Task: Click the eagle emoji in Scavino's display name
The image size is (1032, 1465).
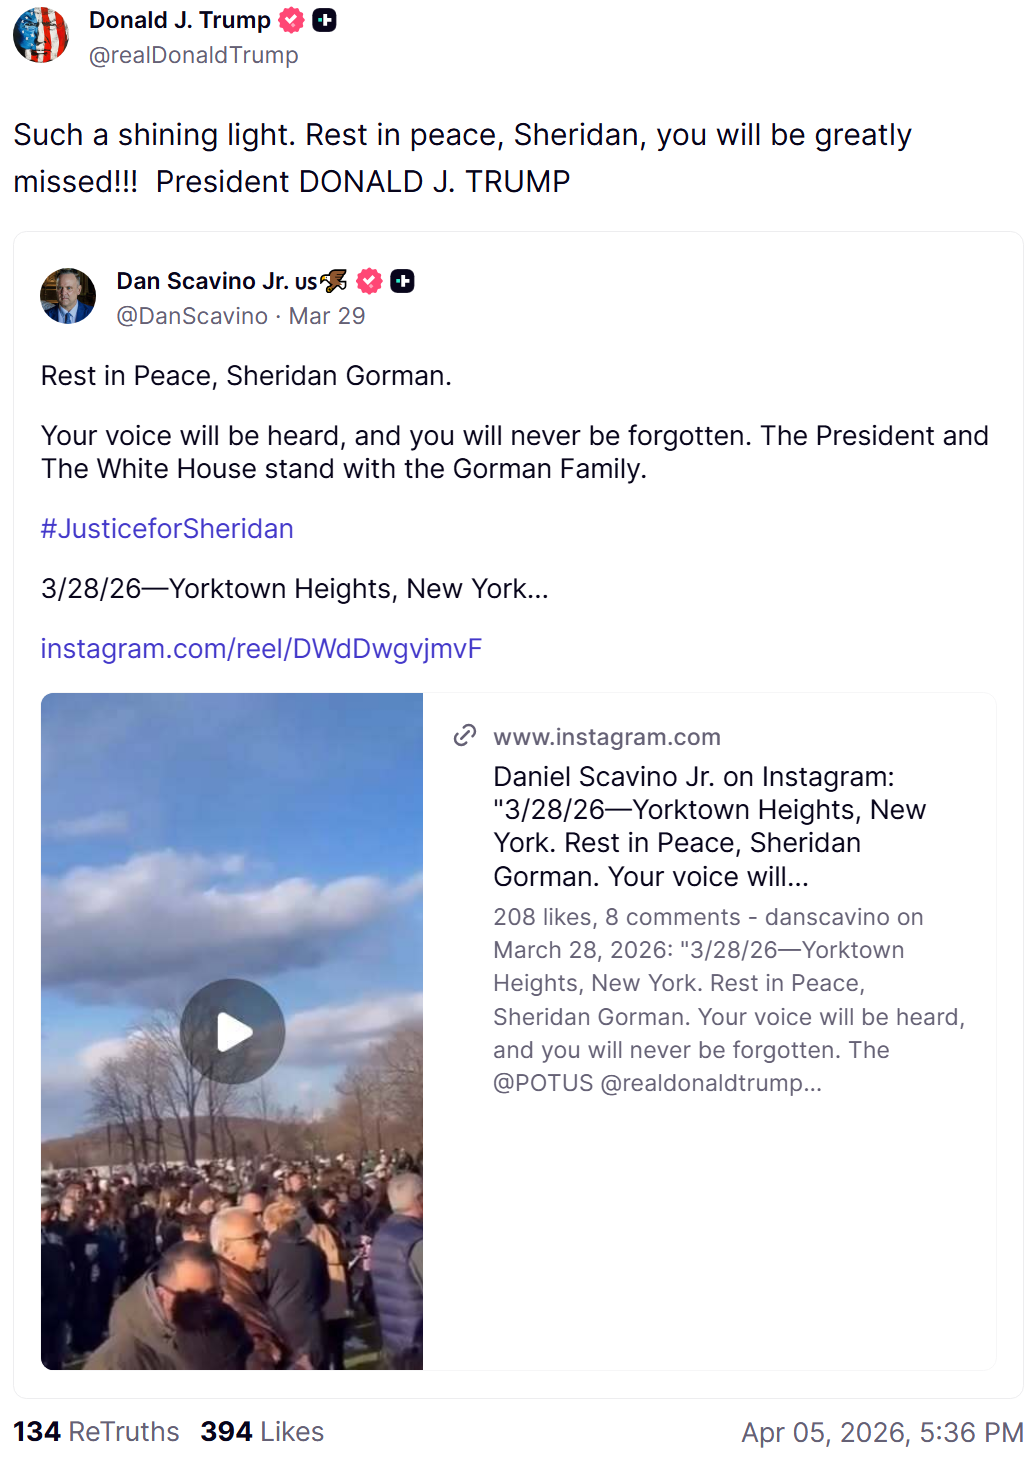Action: pos(334,282)
